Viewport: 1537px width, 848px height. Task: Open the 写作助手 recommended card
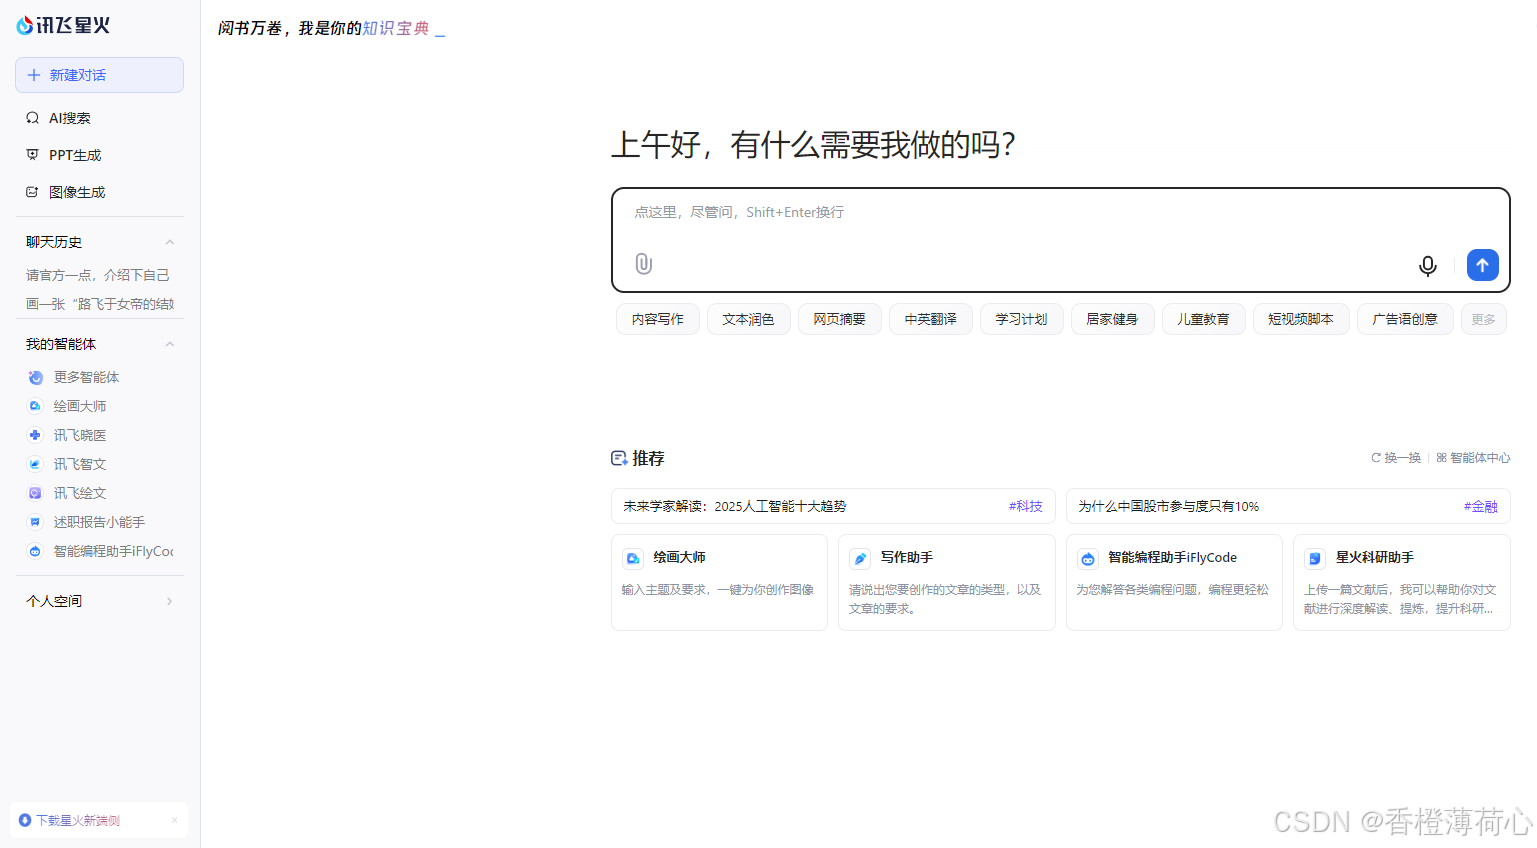coord(947,582)
